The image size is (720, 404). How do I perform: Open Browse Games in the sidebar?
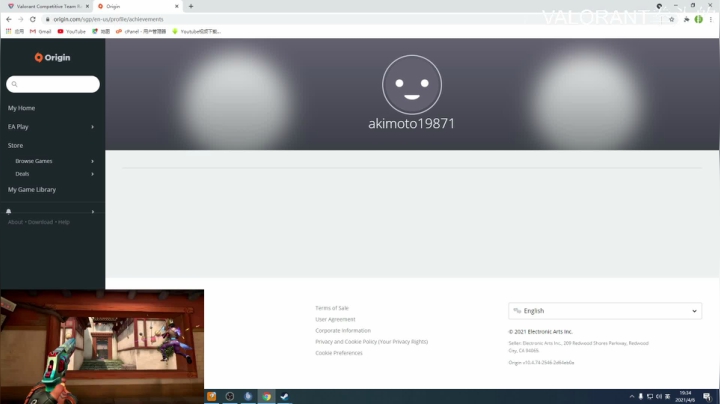point(34,161)
